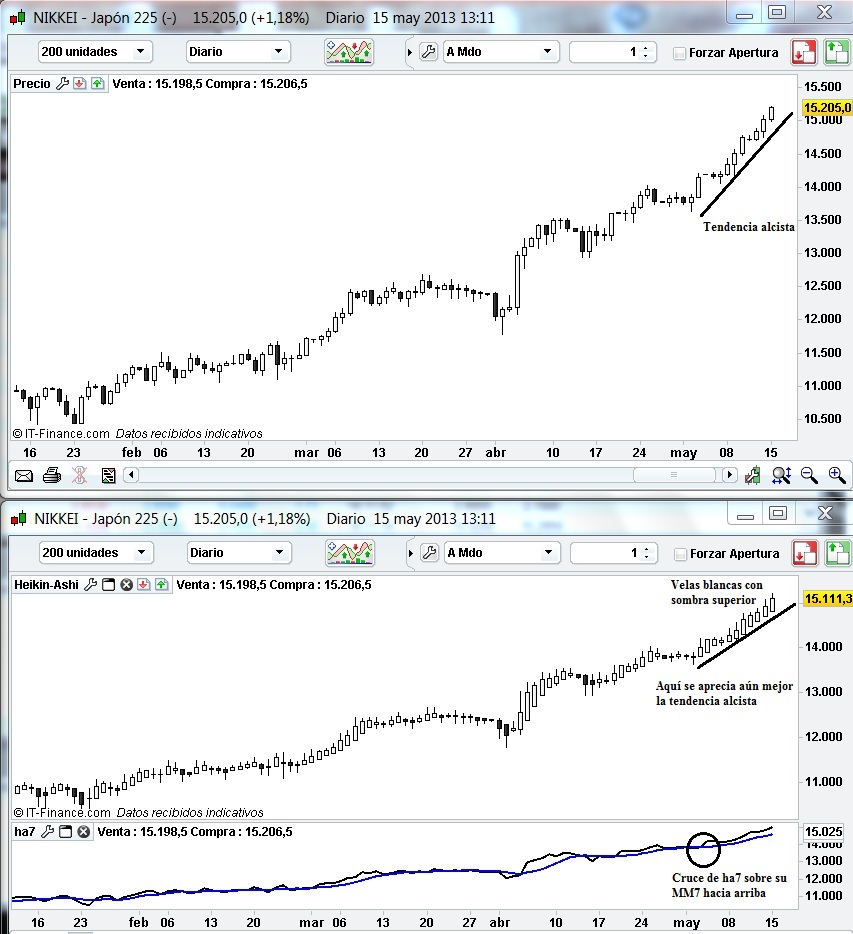Click order settings wrench in top window toolbar
Viewport: 853px width, 934px height.
tap(428, 52)
